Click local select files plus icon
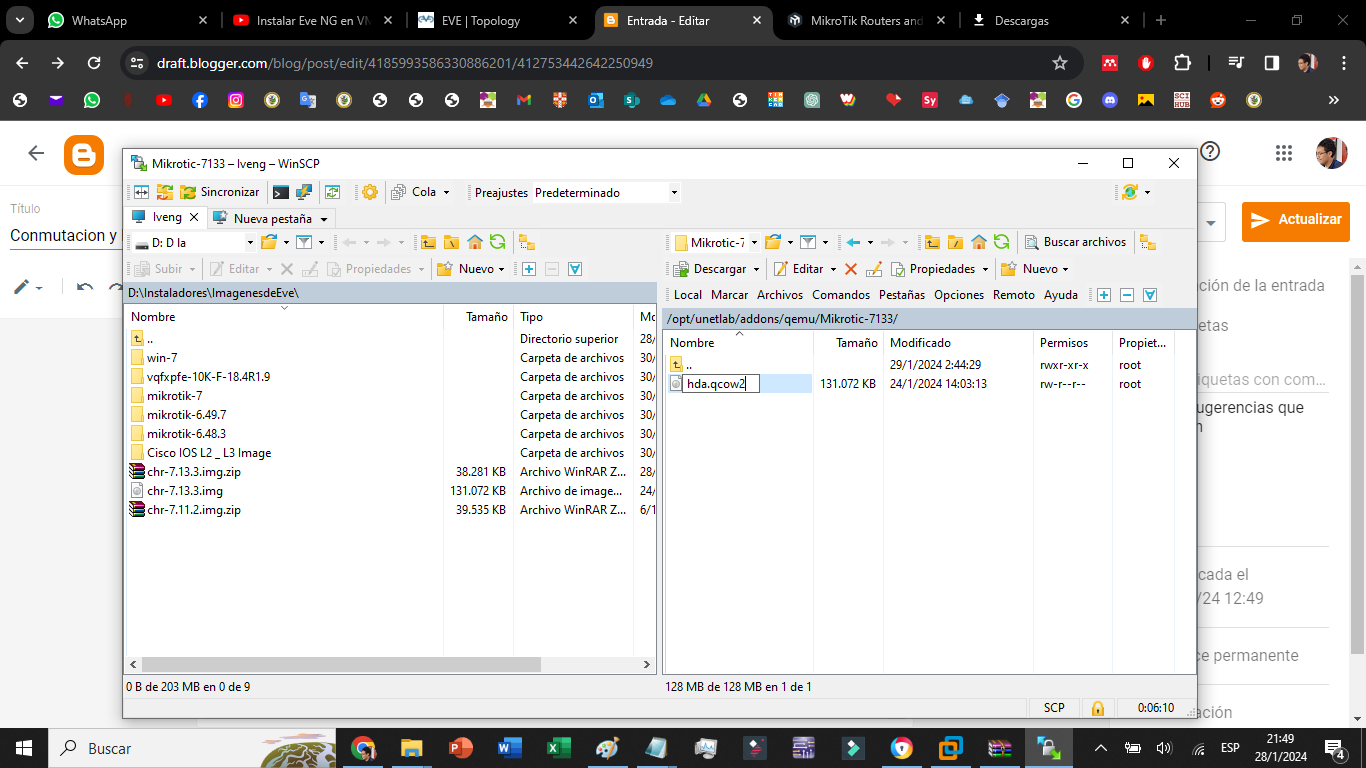Viewport: 1366px width, 768px height. (x=529, y=269)
